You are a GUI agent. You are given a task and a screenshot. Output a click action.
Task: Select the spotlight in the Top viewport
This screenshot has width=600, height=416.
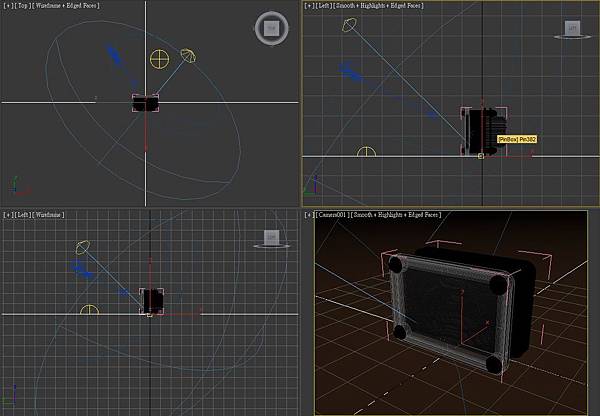(x=188, y=56)
